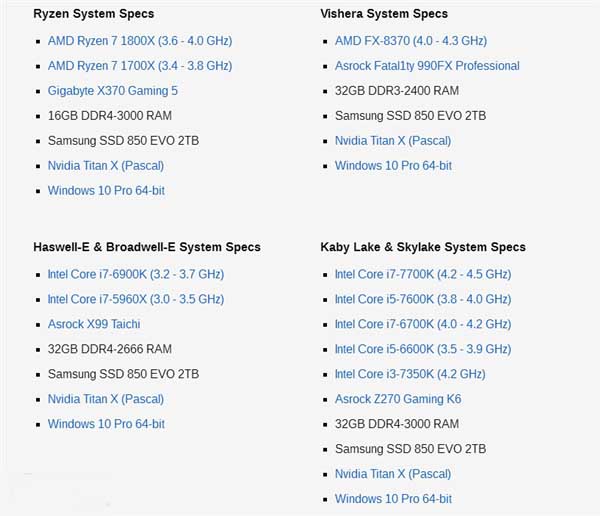Select the Intel Core i5-6600K link
600x516 pixels.
click(x=422, y=349)
